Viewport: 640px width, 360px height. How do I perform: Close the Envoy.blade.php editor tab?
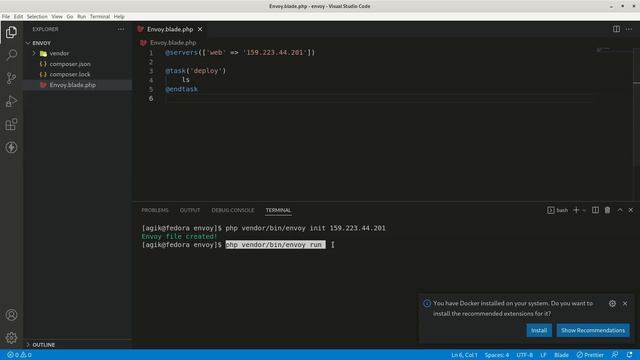coord(200,29)
